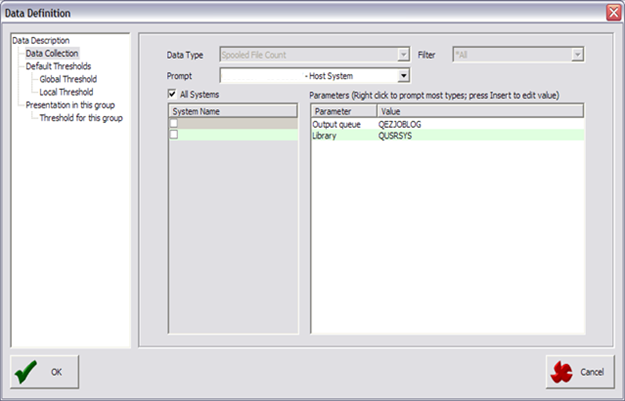Open Threshold for this group item

coord(81,118)
